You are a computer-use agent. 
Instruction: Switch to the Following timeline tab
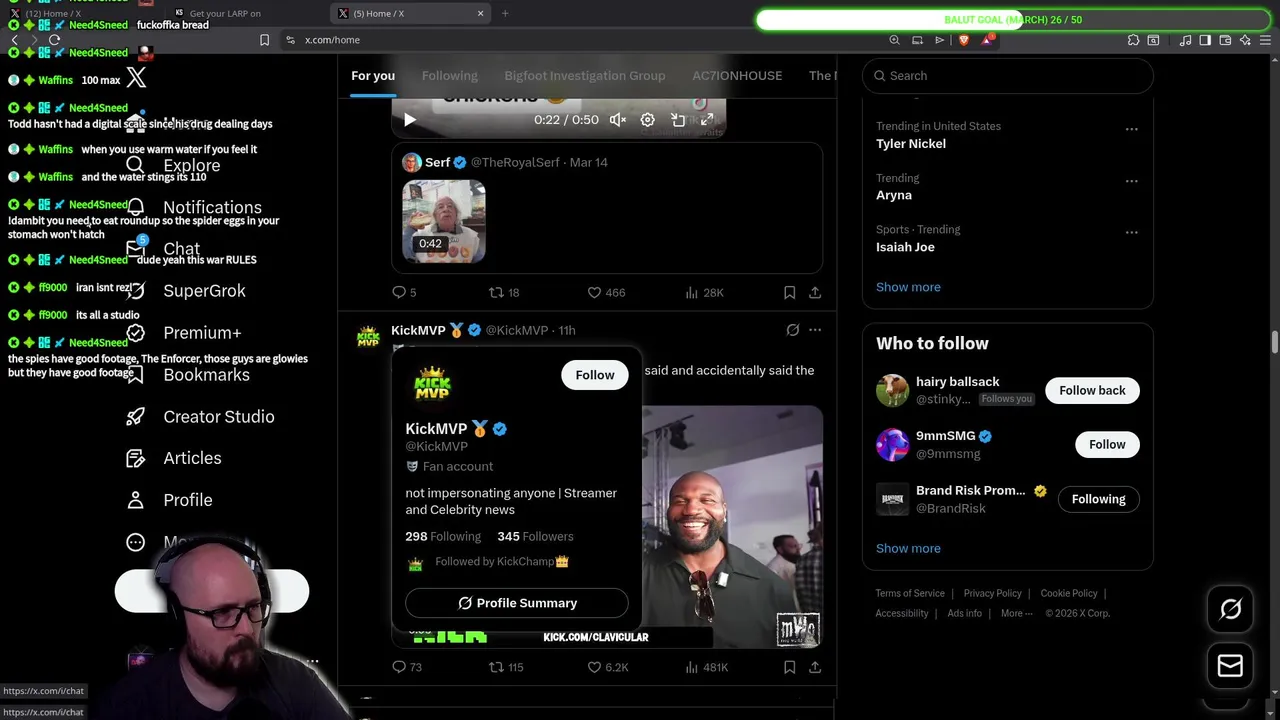(450, 76)
